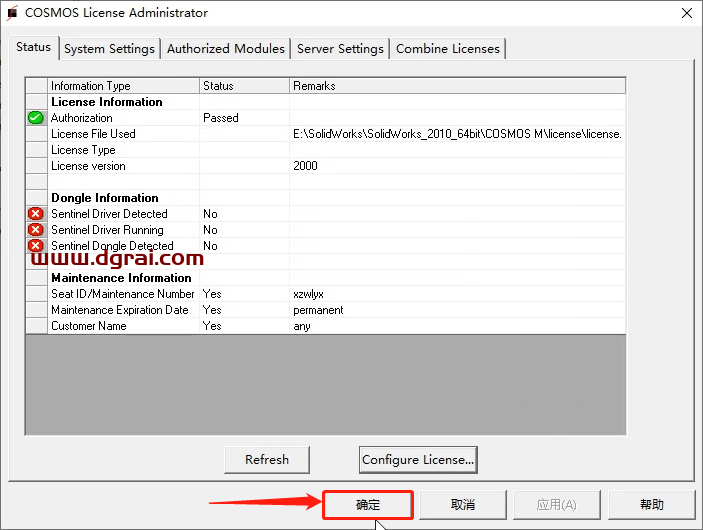The image size is (703, 530).
Task: Click the Remarks column header
Action: (456, 86)
